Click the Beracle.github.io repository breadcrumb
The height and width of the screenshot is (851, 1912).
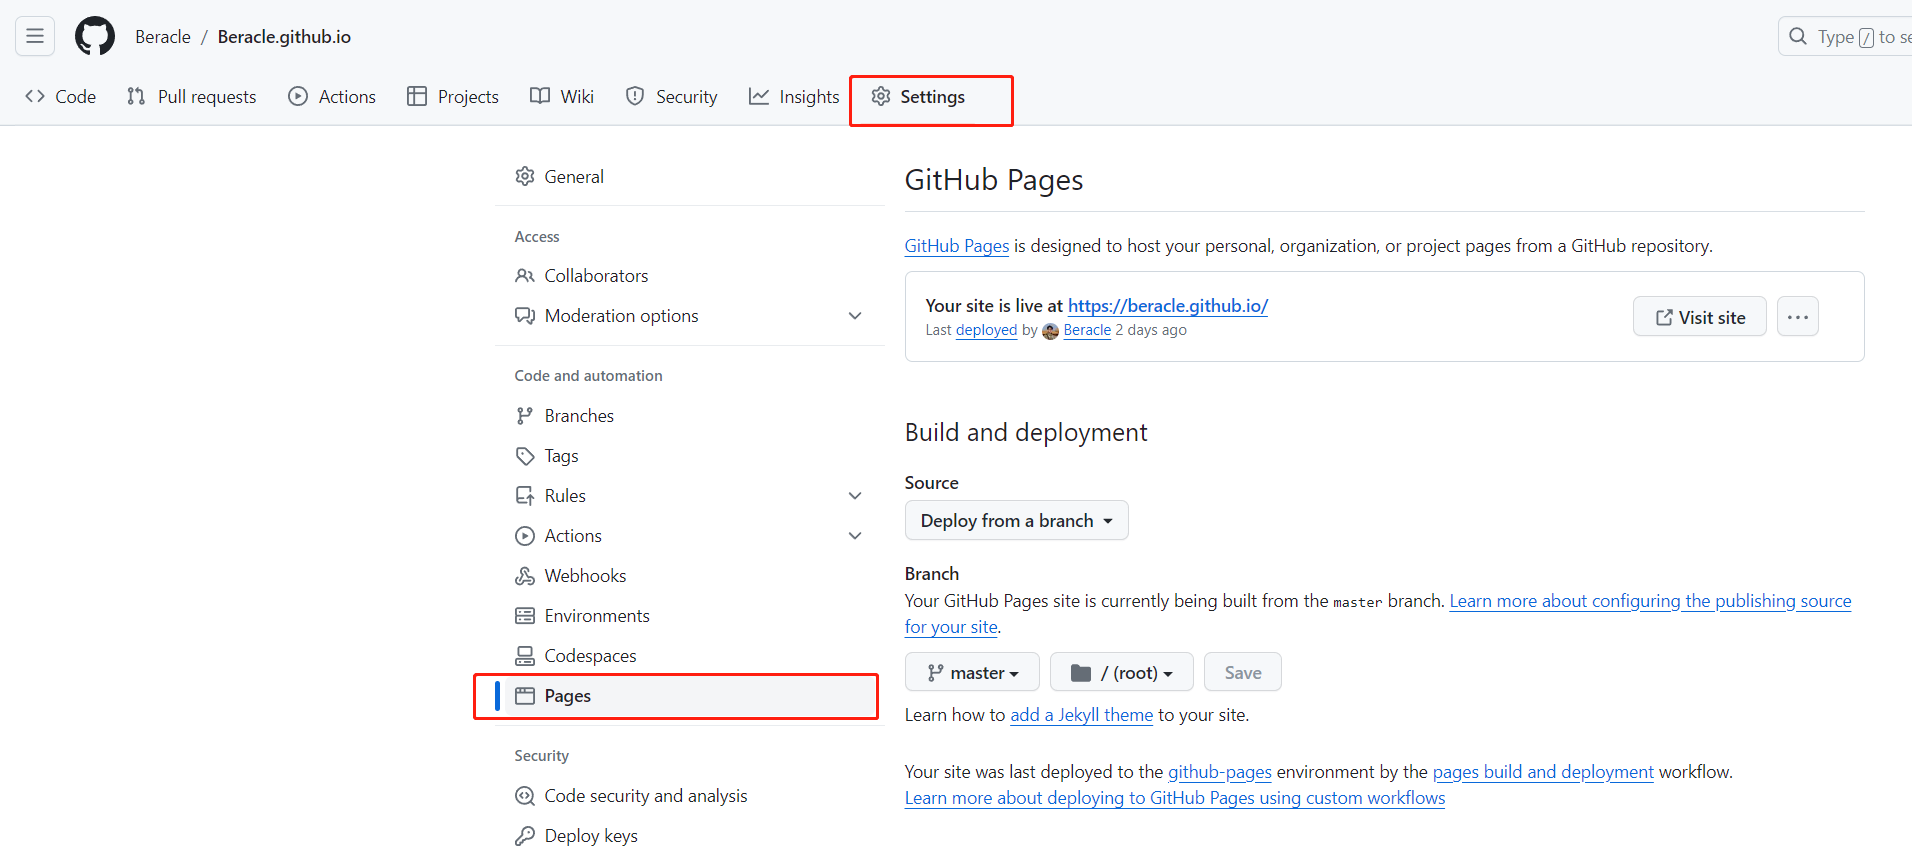[x=284, y=37]
